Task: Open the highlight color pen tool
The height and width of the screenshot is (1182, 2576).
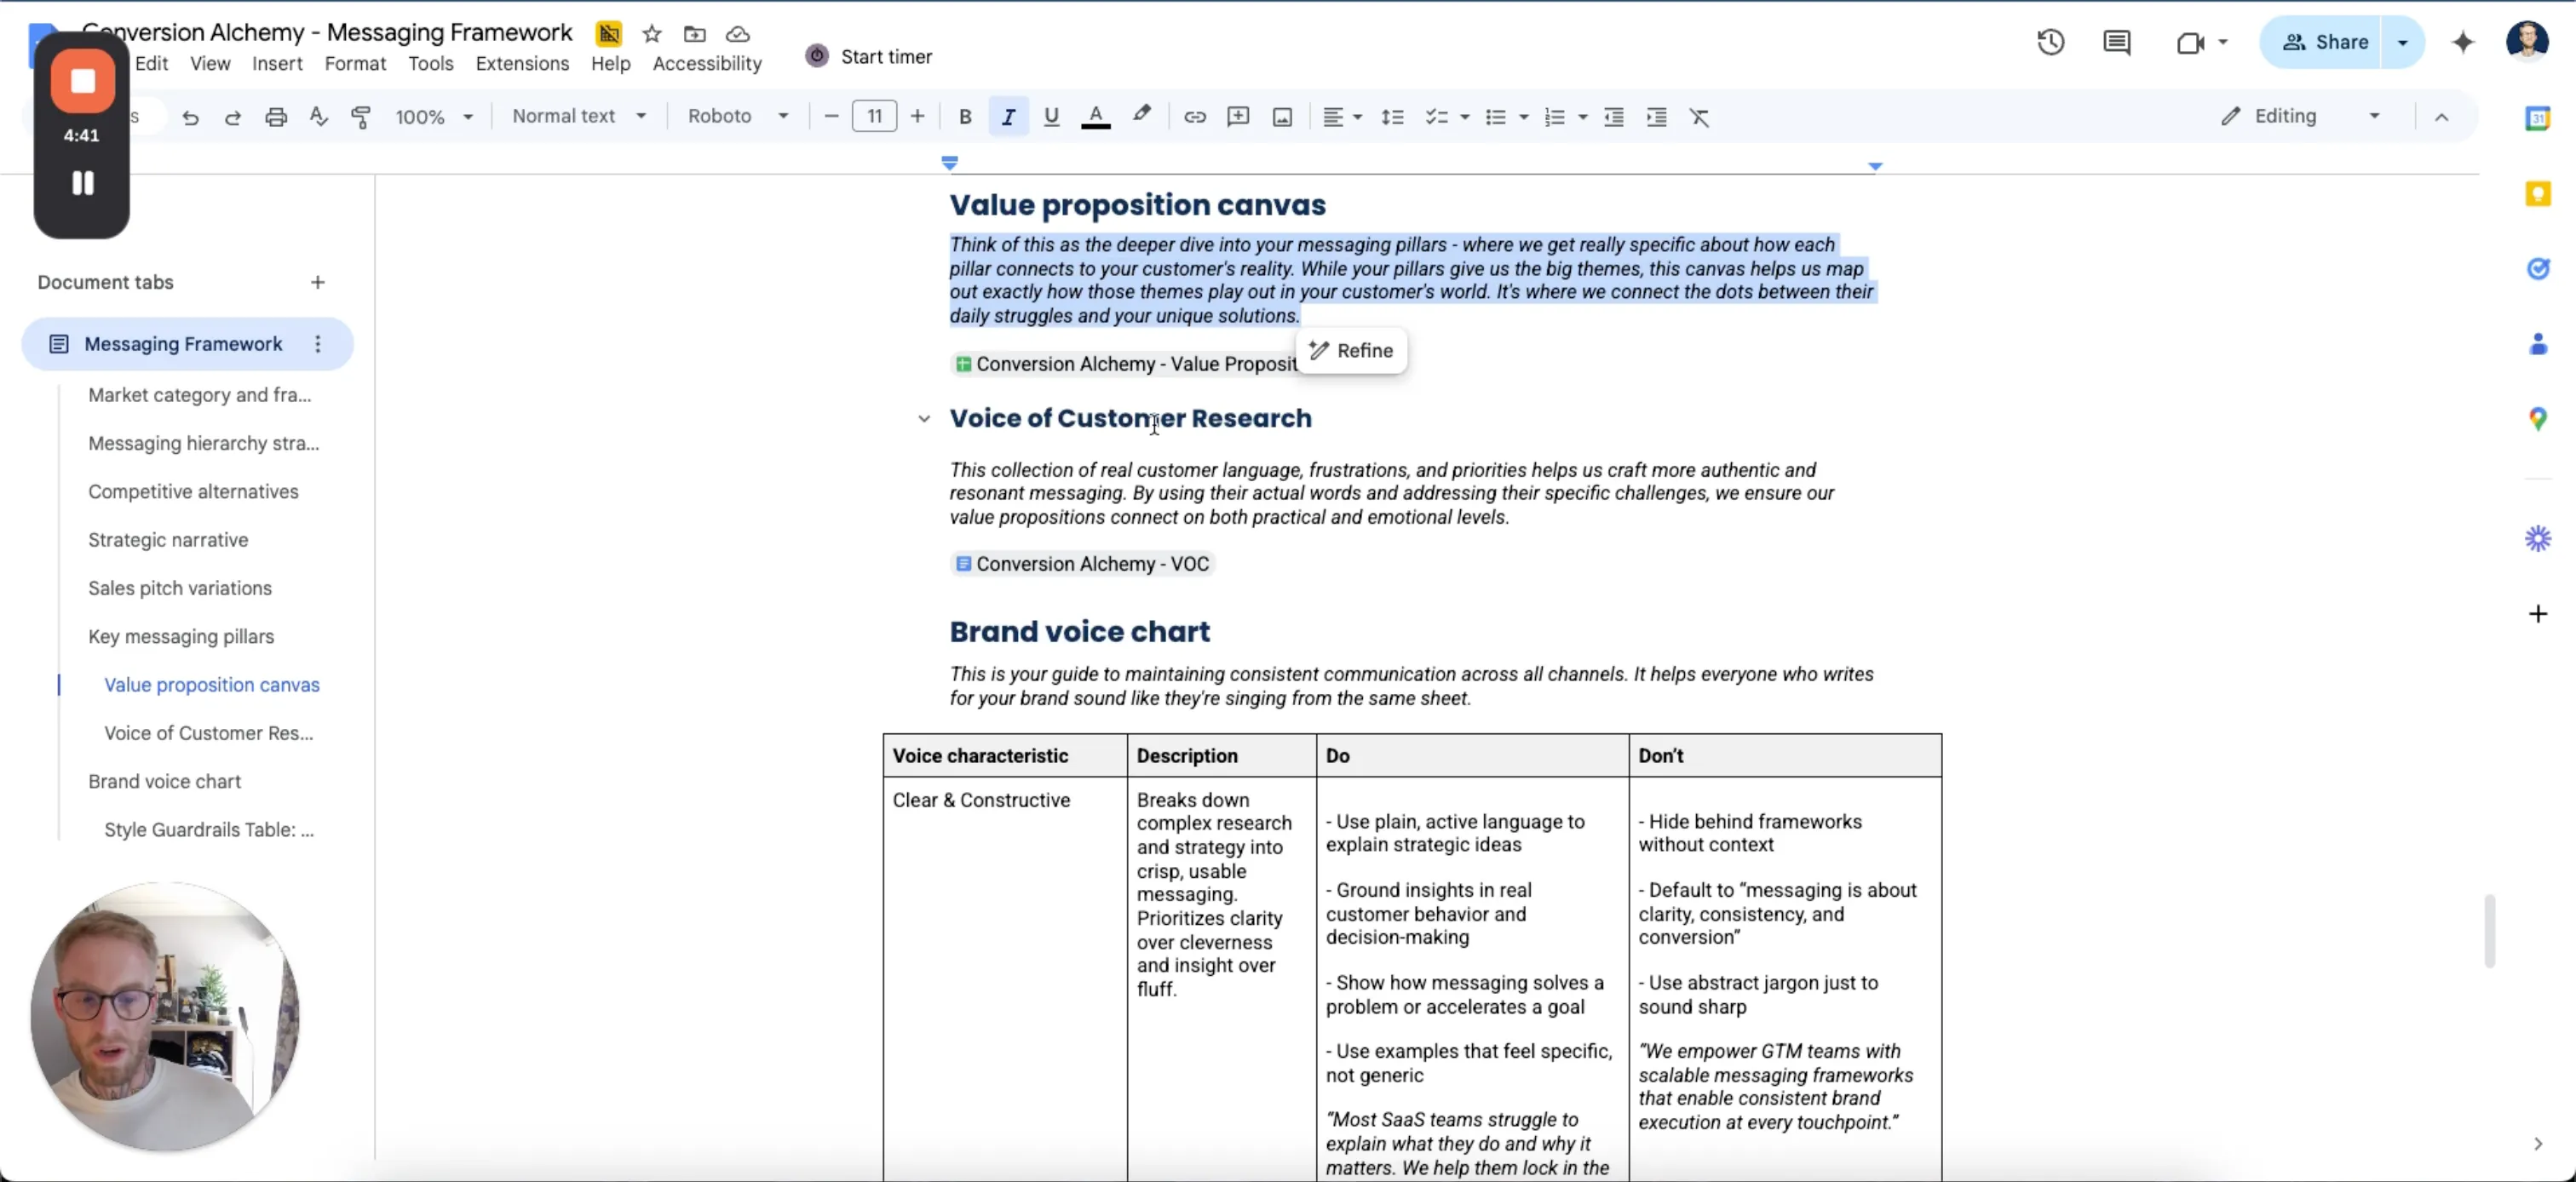Action: tap(1141, 115)
